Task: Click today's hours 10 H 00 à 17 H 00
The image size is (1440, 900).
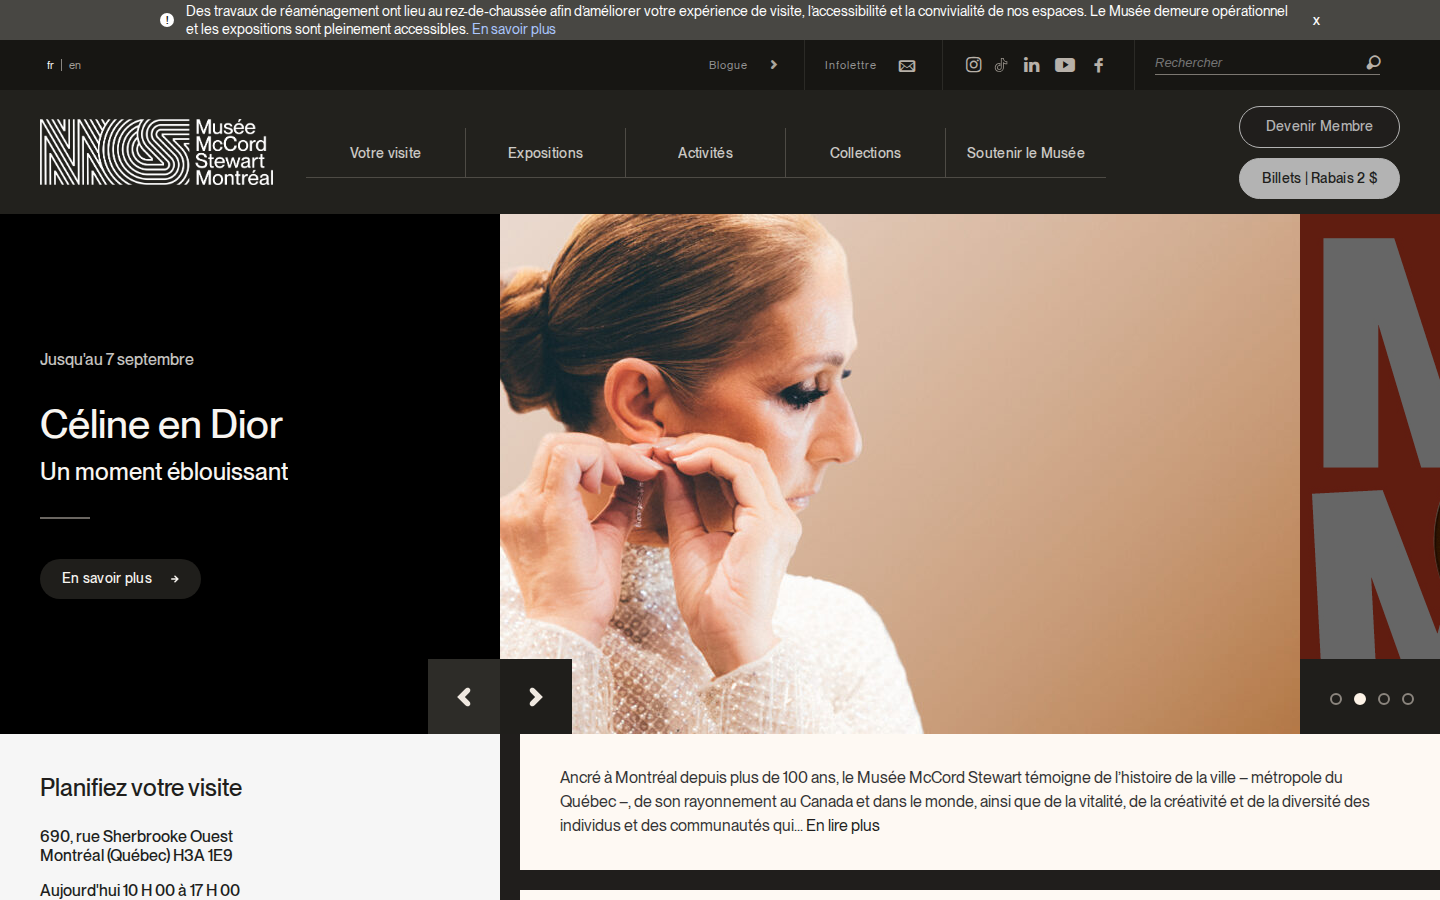Action: 181,890
